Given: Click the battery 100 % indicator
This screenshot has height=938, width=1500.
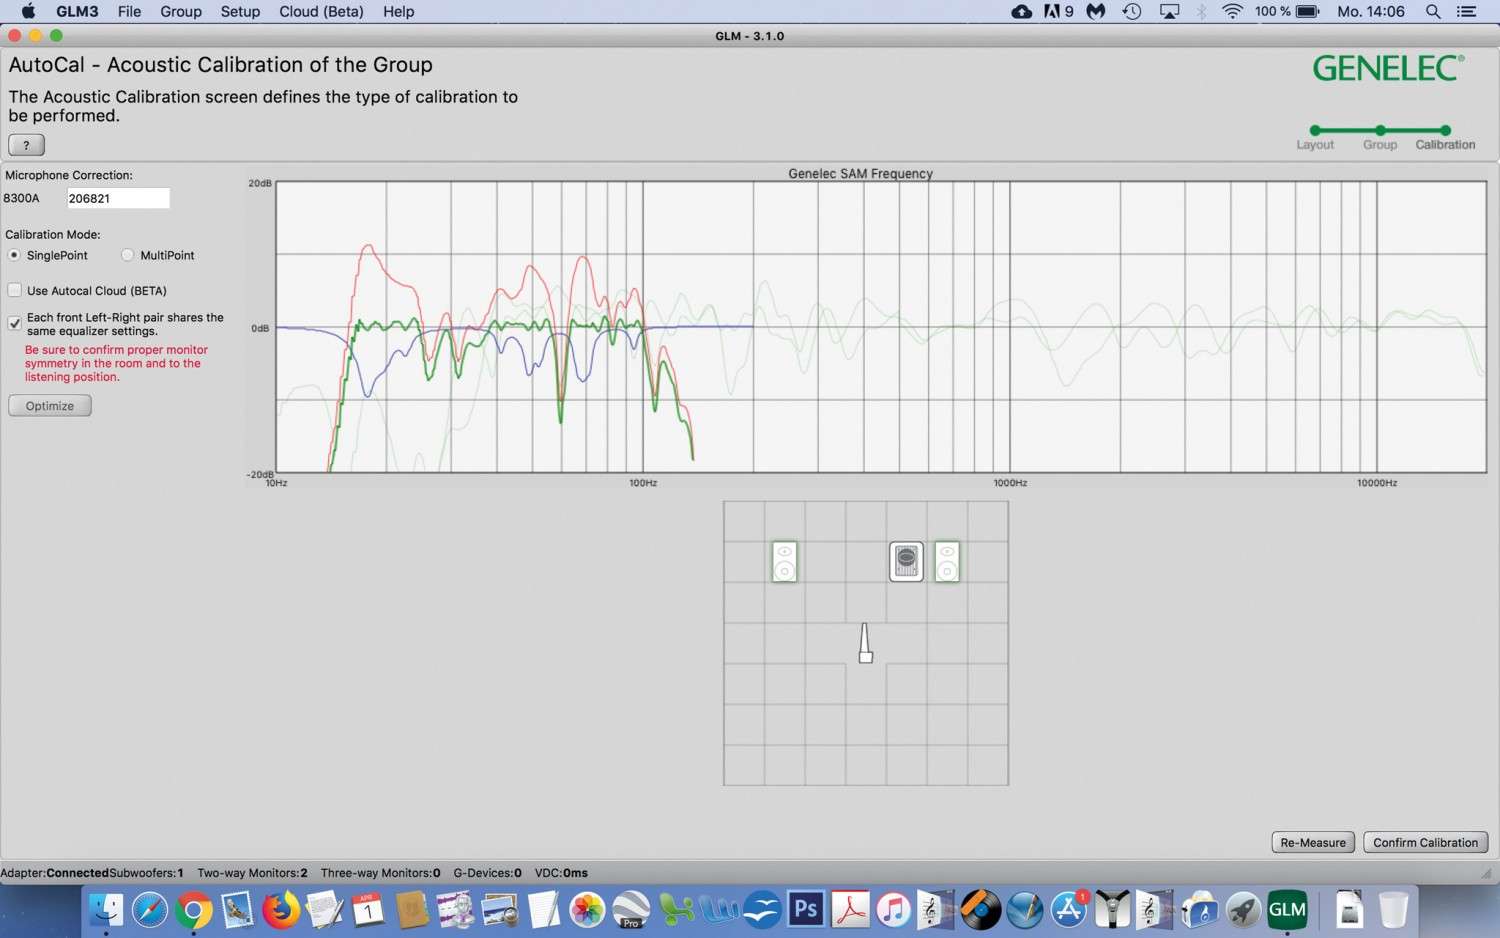Looking at the screenshot, I should pyautogui.click(x=1287, y=11).
